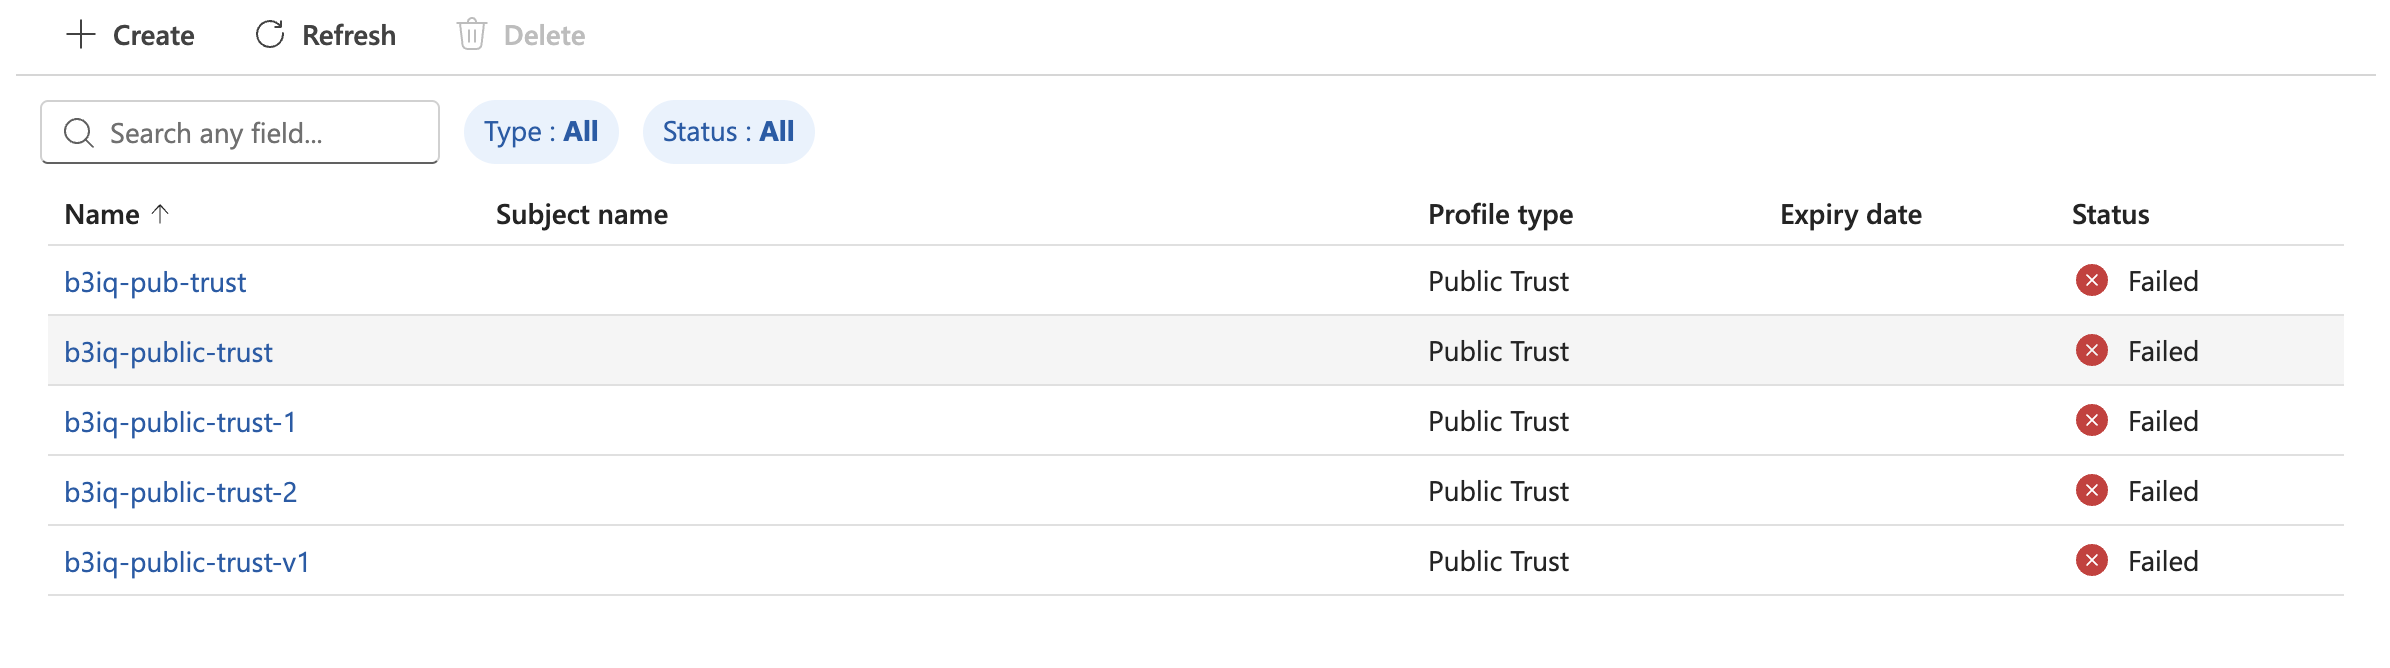Open the b3iq-public-trust-2 profile link
2390x668 pixels.
click(x=181, y=492)
